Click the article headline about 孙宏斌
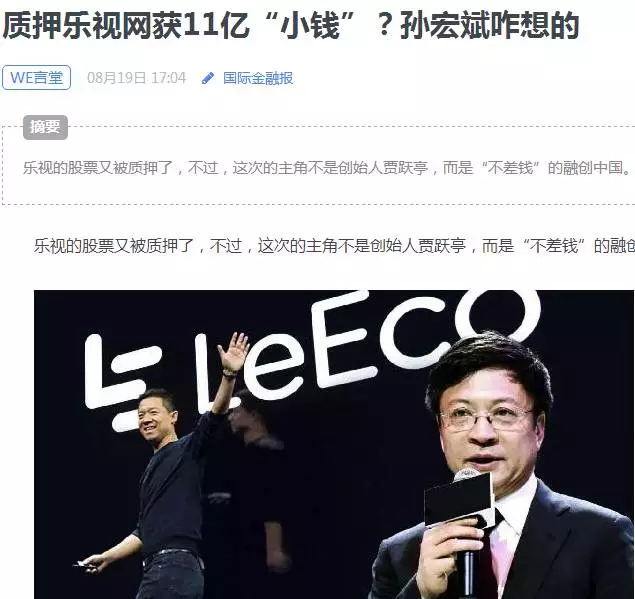This screenshot has height=599, width=635. coord(290,25)
